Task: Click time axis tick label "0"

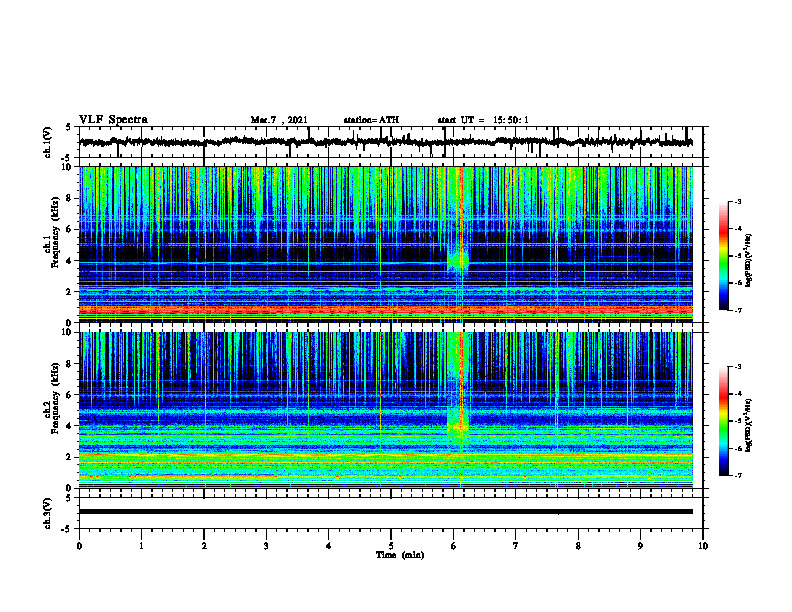Action: pos(79,546)
